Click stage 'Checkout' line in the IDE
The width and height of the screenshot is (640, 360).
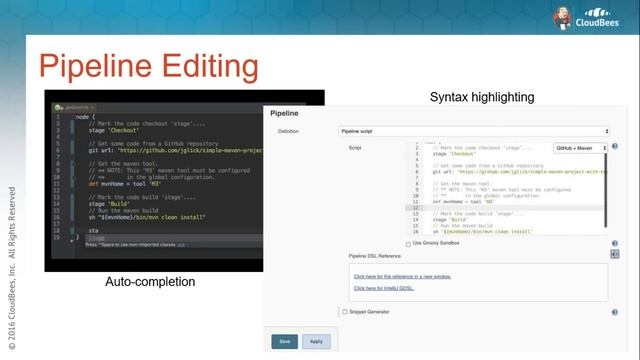coord(113,130)
